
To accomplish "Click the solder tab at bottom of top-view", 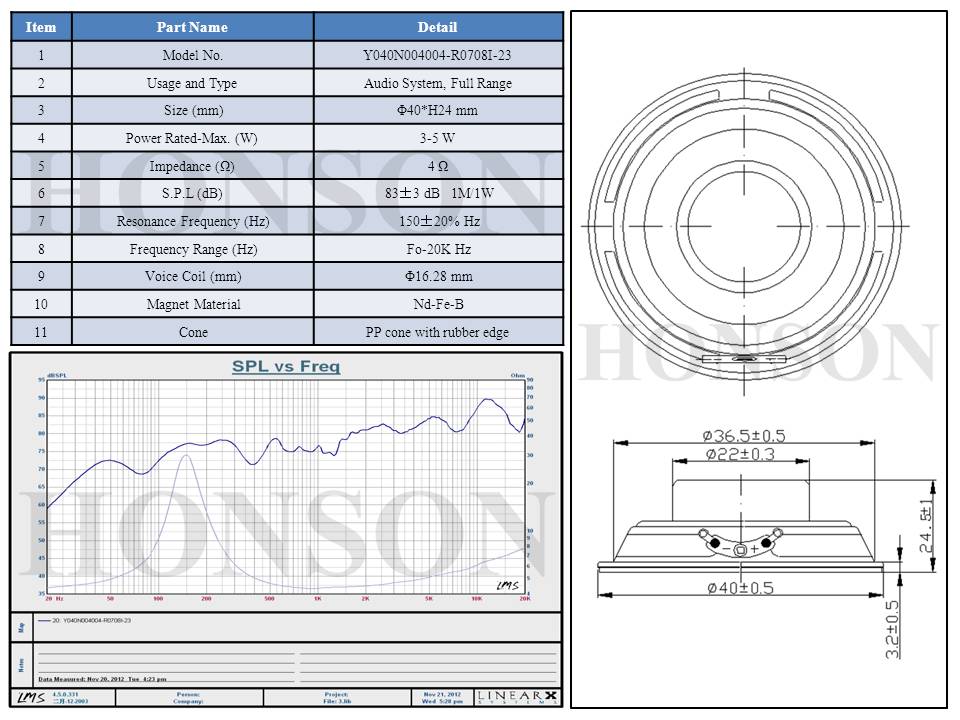I will click(x=743, y=357).
